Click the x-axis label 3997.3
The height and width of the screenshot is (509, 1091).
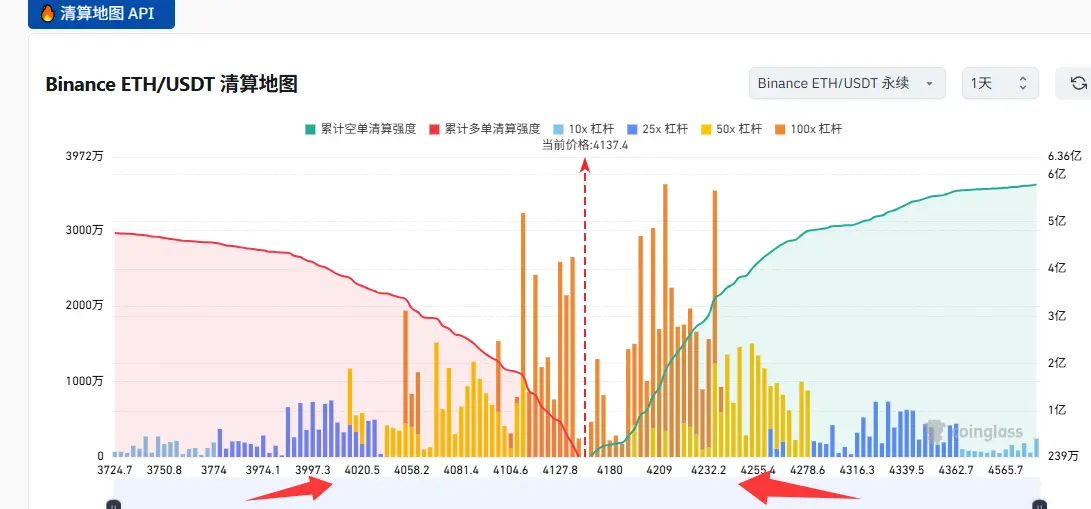313,470
